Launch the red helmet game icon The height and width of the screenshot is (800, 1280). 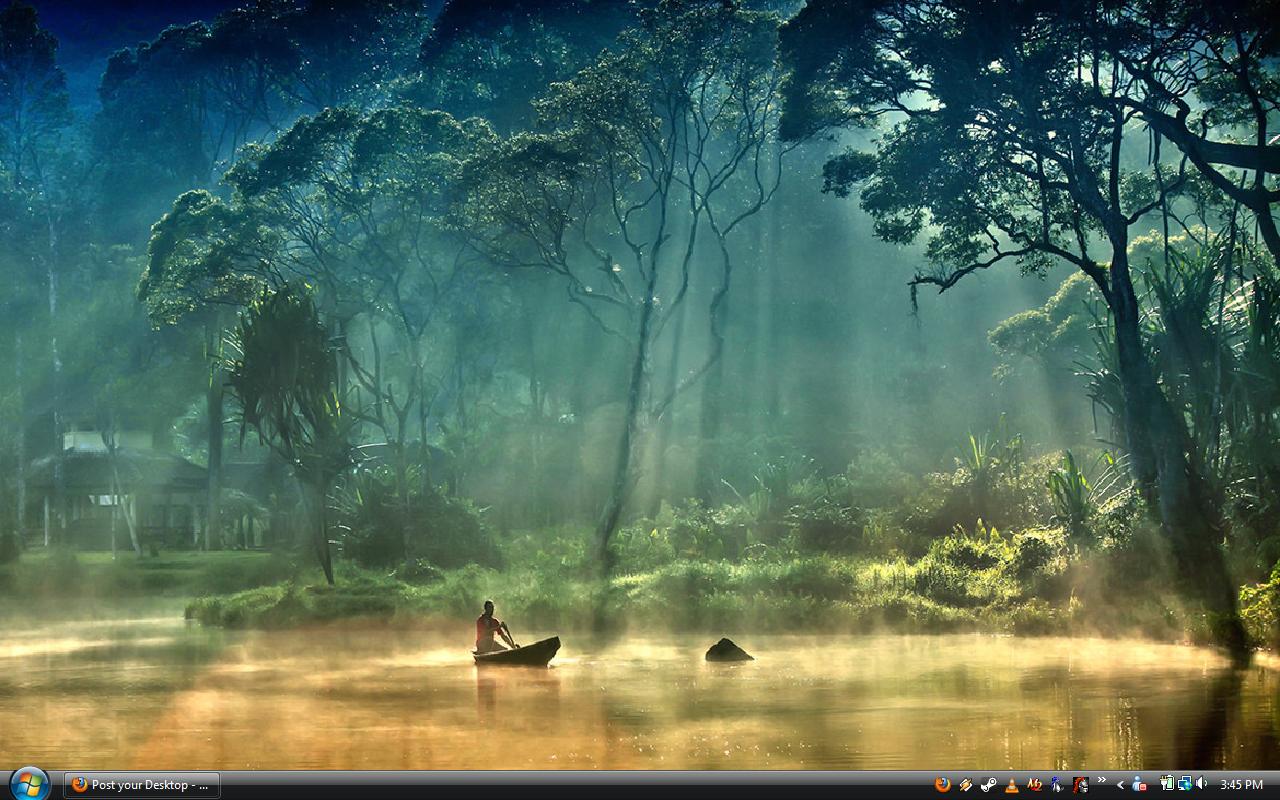coord(1080,785)
